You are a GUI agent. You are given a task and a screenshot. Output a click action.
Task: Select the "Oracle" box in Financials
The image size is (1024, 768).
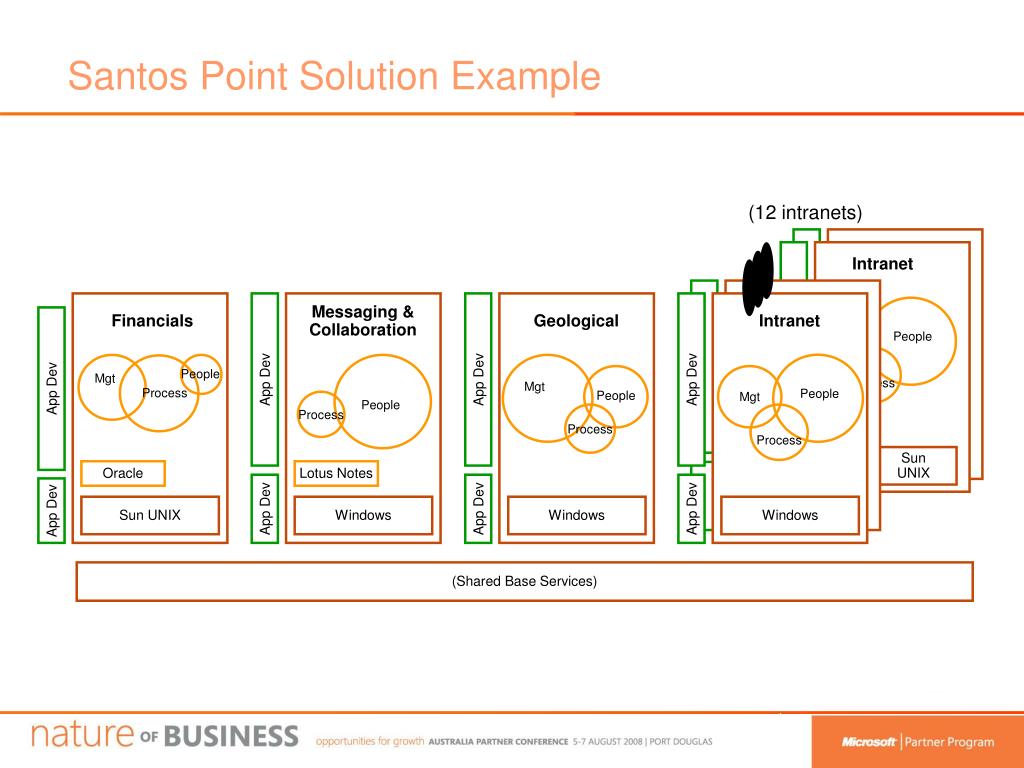[123, 473]
